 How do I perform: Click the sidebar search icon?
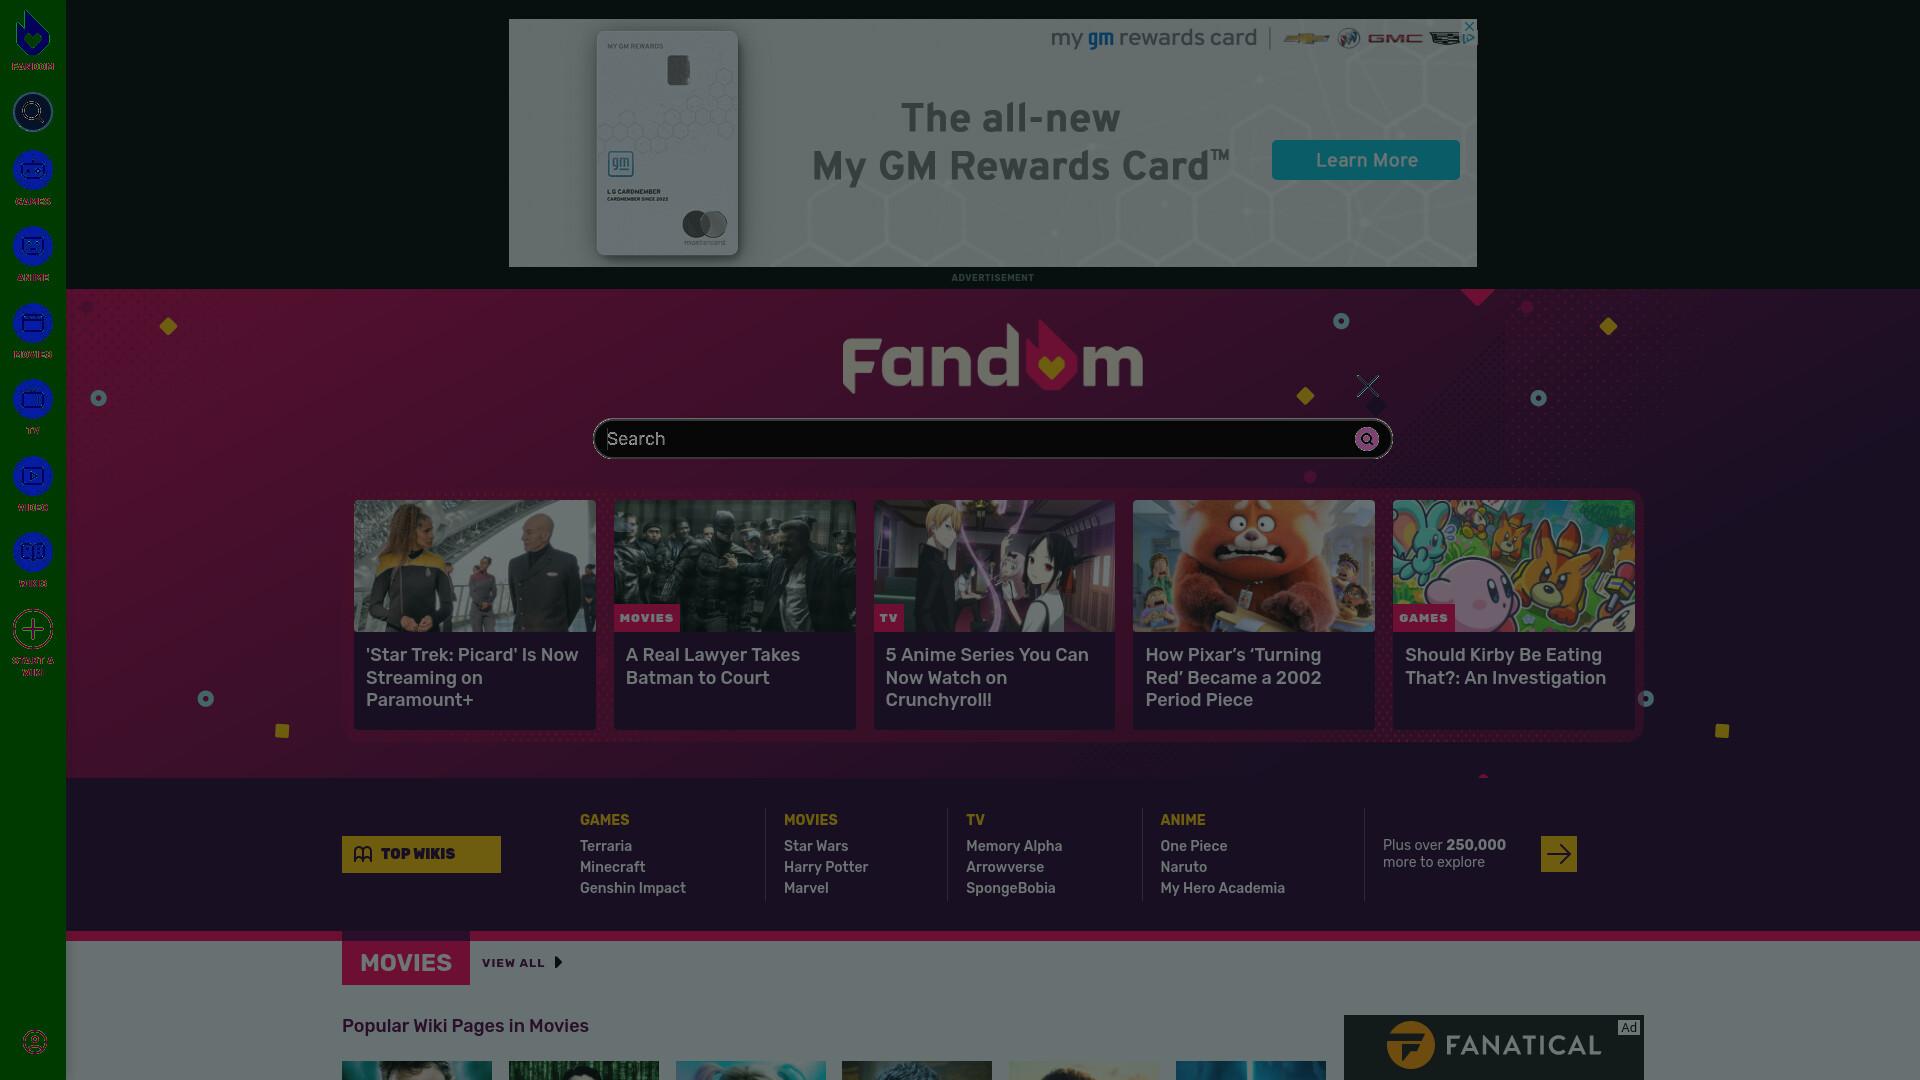(x=33, y=112)
